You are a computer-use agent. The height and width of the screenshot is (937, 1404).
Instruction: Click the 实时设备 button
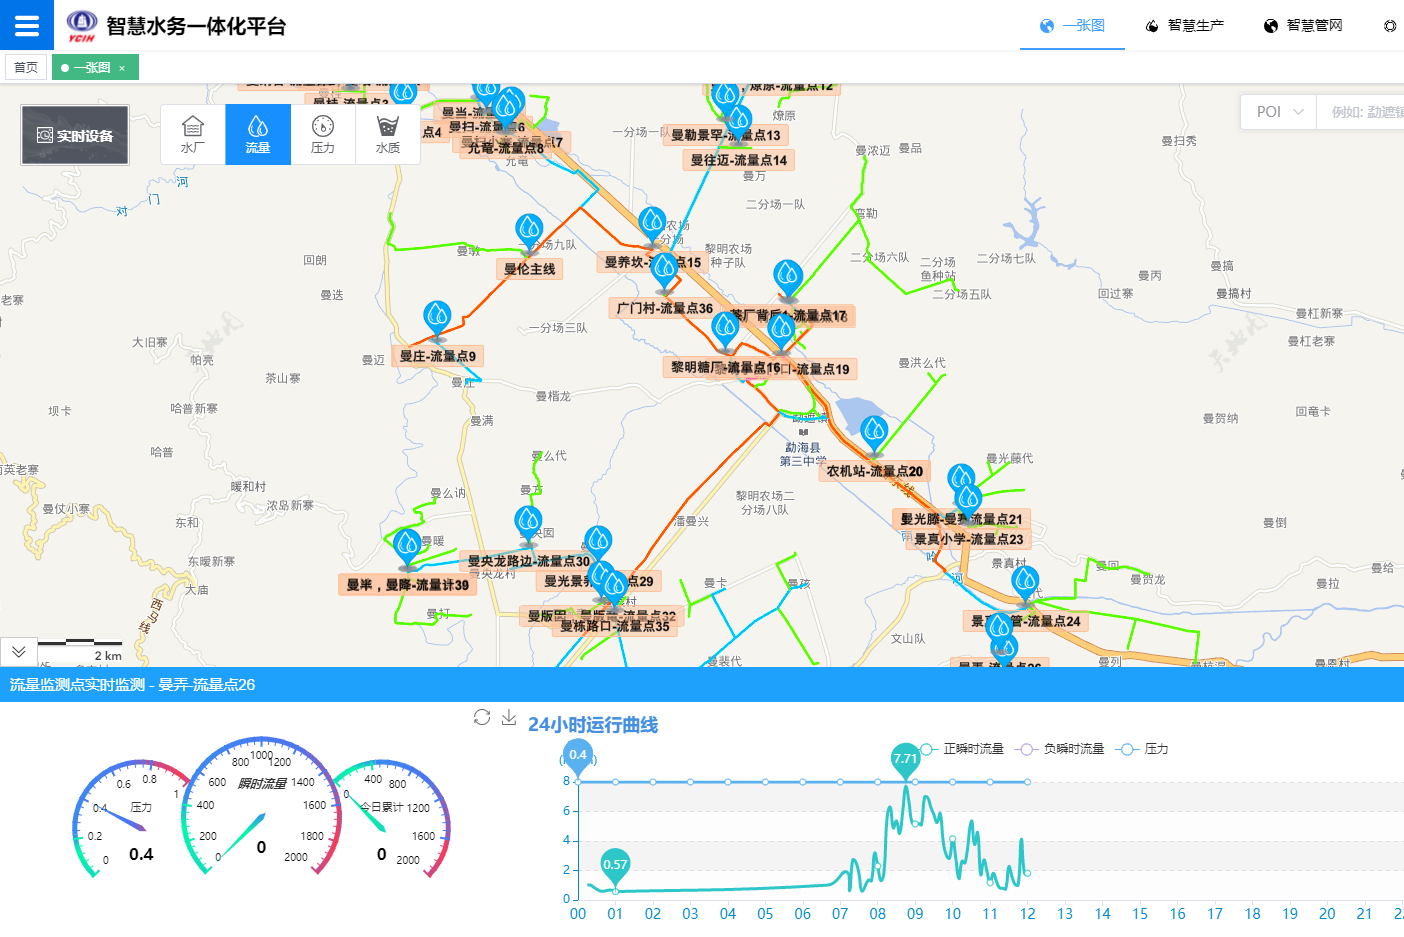coord(75,135)
